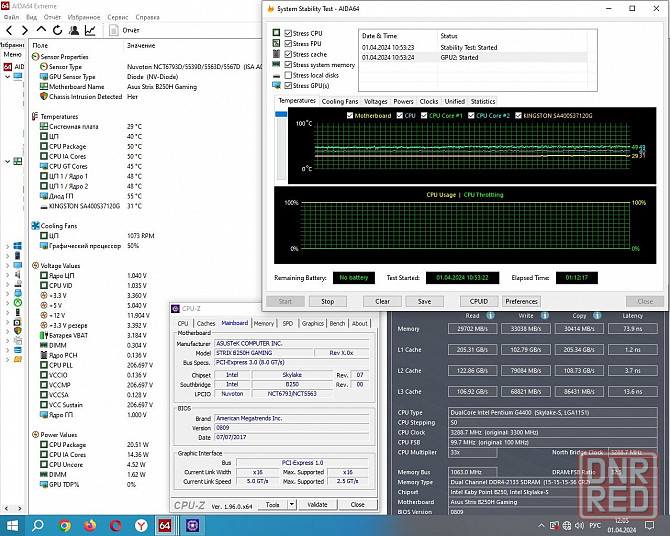Image resolution: width=670 pixels, height=536 pixels.
Task: Open the Tools dropdown in CPU-Z
Action: (x=274, y=505)
